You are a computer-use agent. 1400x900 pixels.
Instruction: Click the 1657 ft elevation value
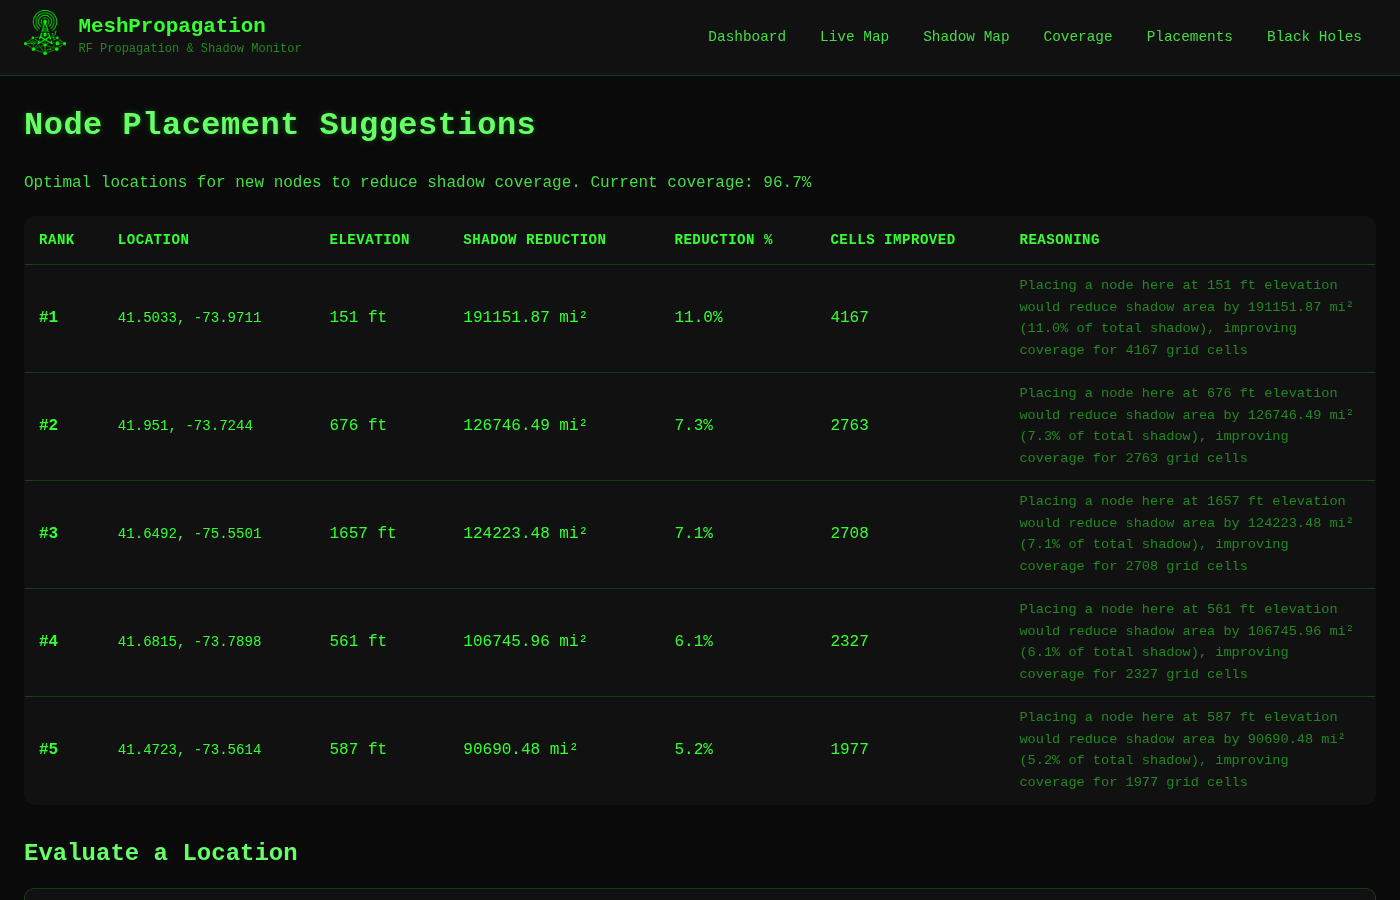click(363, 534)
